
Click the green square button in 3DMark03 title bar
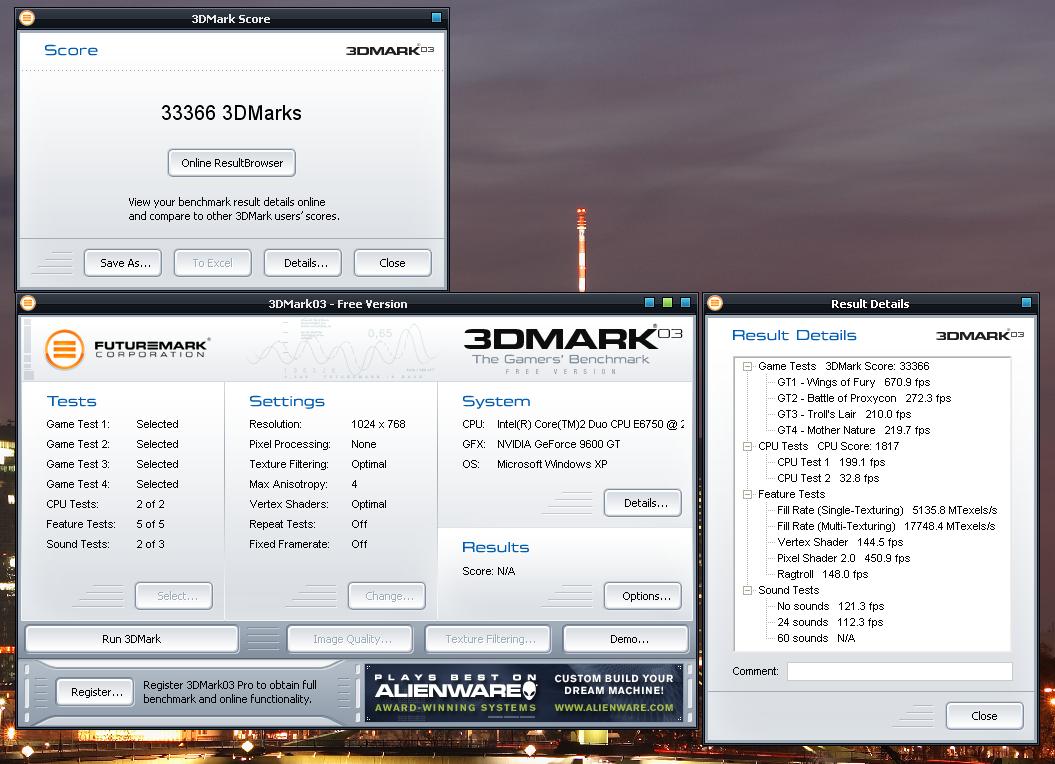[x=667, y=302]
